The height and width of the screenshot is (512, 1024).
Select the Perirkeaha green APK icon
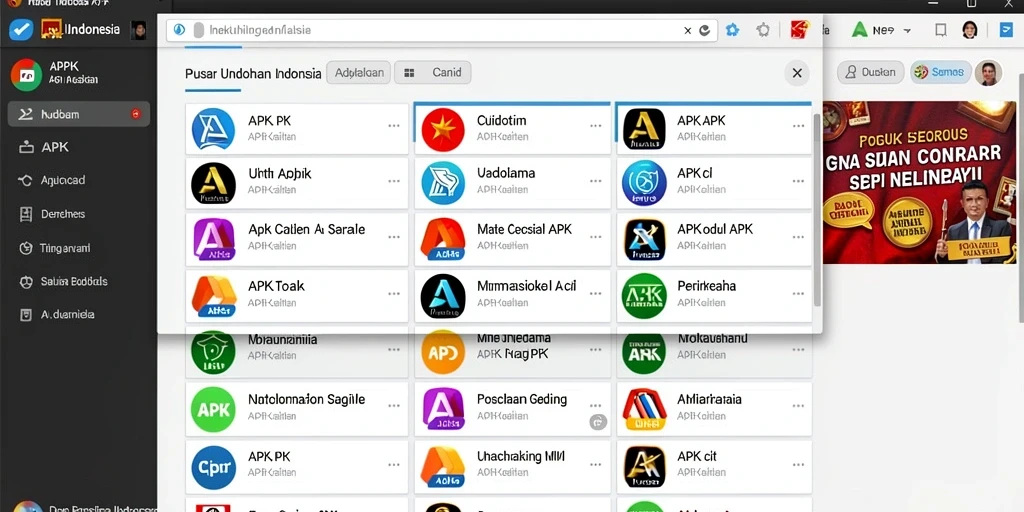point(644,296)
